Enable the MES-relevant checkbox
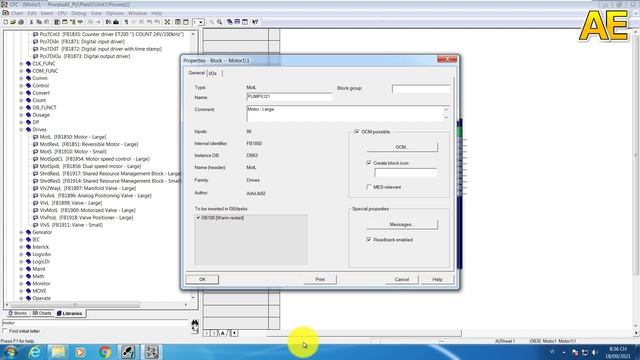Image resolution: width=640 pixels, height=360 pixels. pos(369,187)
